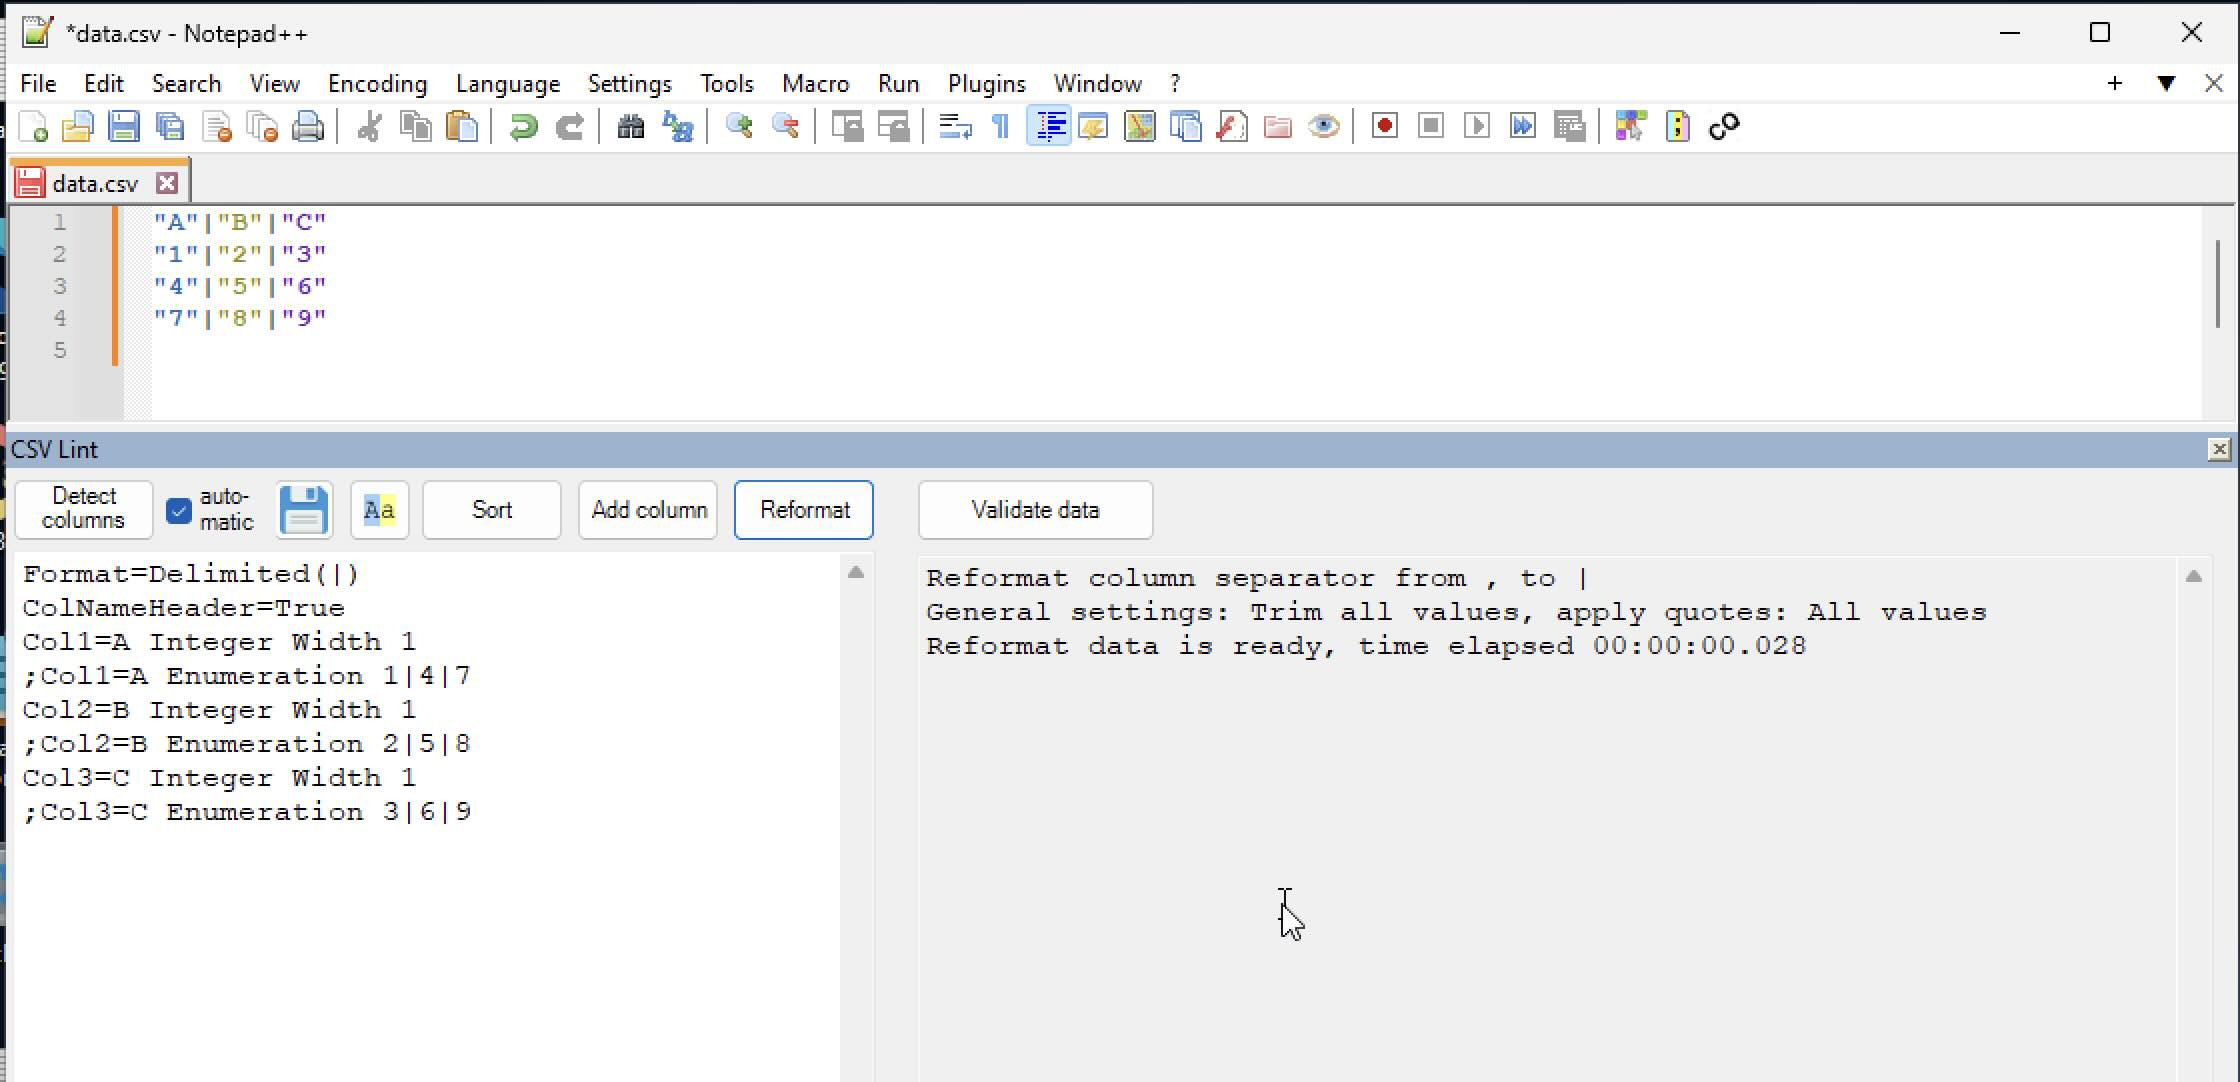Close the CSV Lint panel
The image size is (2240, 1082).
(x=2220, y=449)
